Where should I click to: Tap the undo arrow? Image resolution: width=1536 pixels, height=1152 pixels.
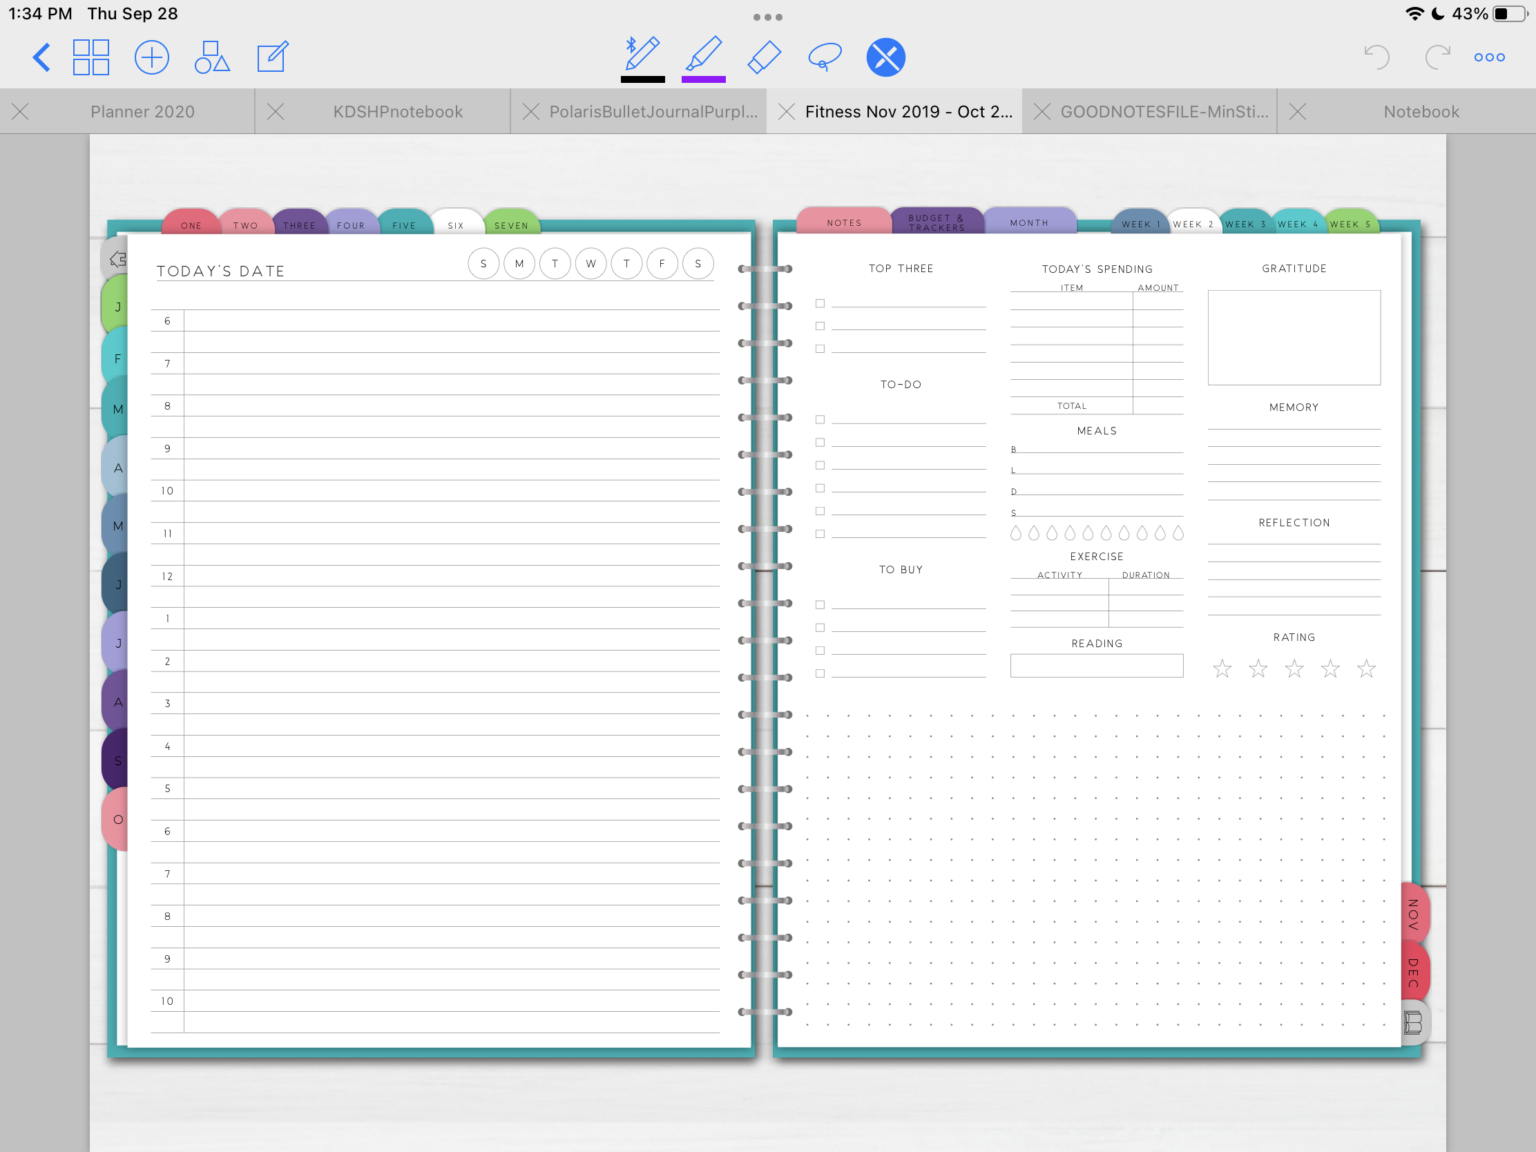click(1376, 57)
